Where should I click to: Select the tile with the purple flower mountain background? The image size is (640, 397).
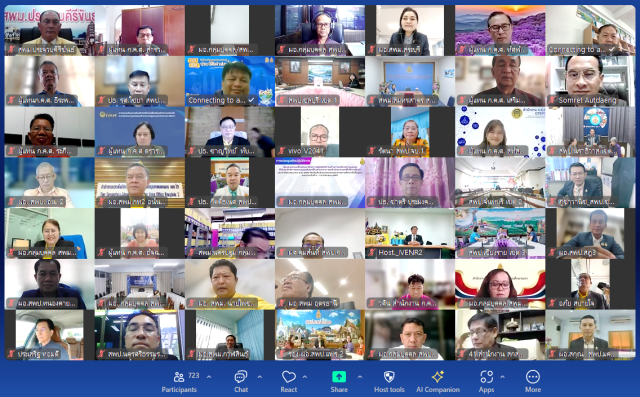tap(500, 30)
